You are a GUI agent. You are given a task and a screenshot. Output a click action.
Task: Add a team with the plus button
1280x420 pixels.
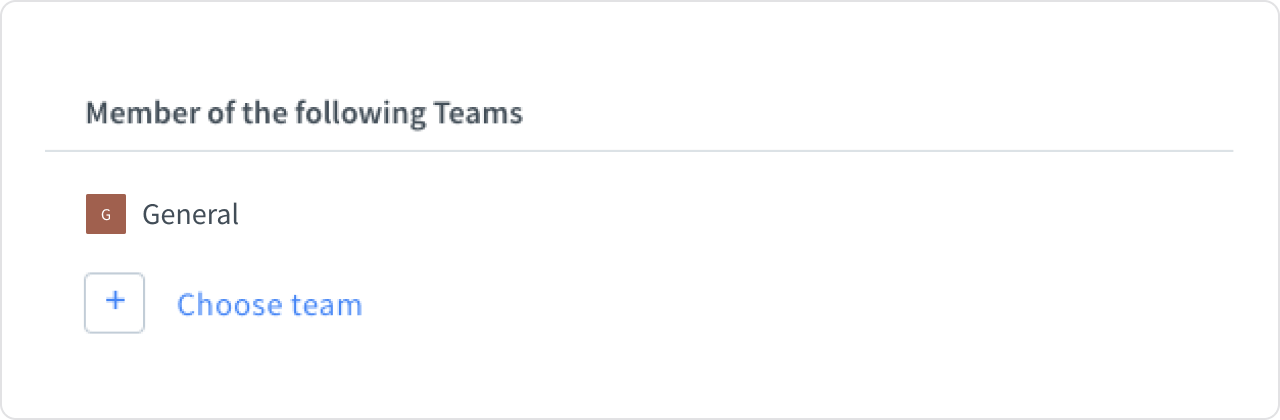[115, 303]
